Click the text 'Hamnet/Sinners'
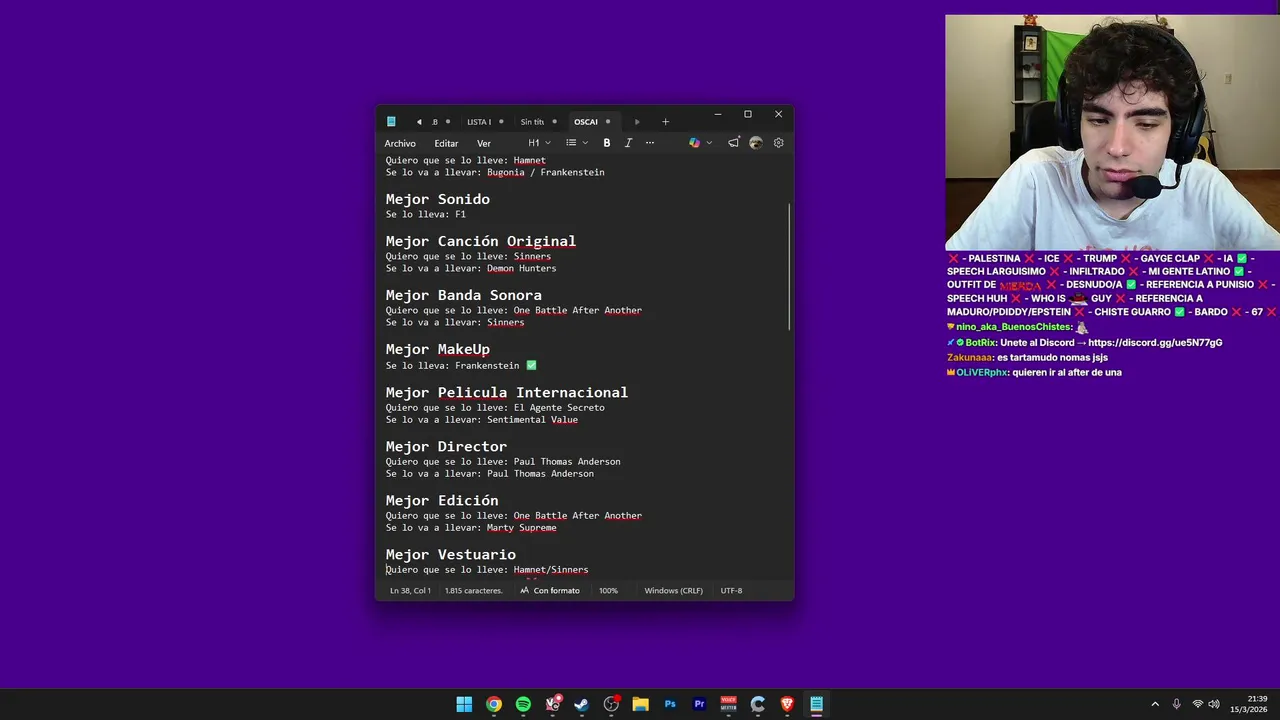The height and width of the screenshot is (720, 1280). tap(551, 569)
